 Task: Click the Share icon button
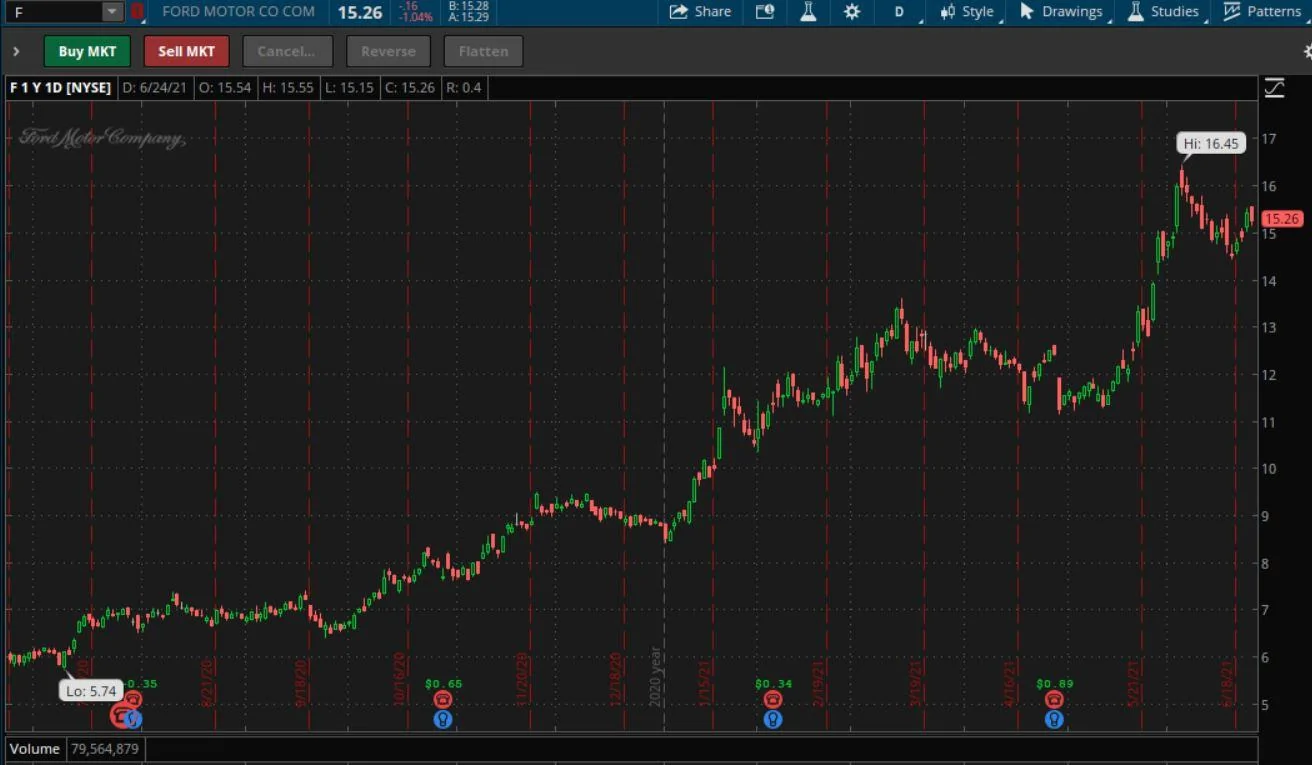[x=700, y=12]
